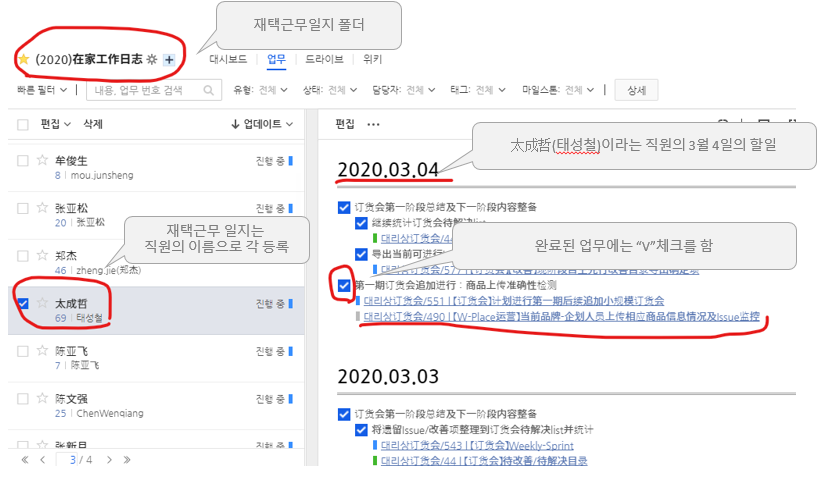Open the 陈文强 task row
This screenshot has height=481, width=822.
(156, 406)
